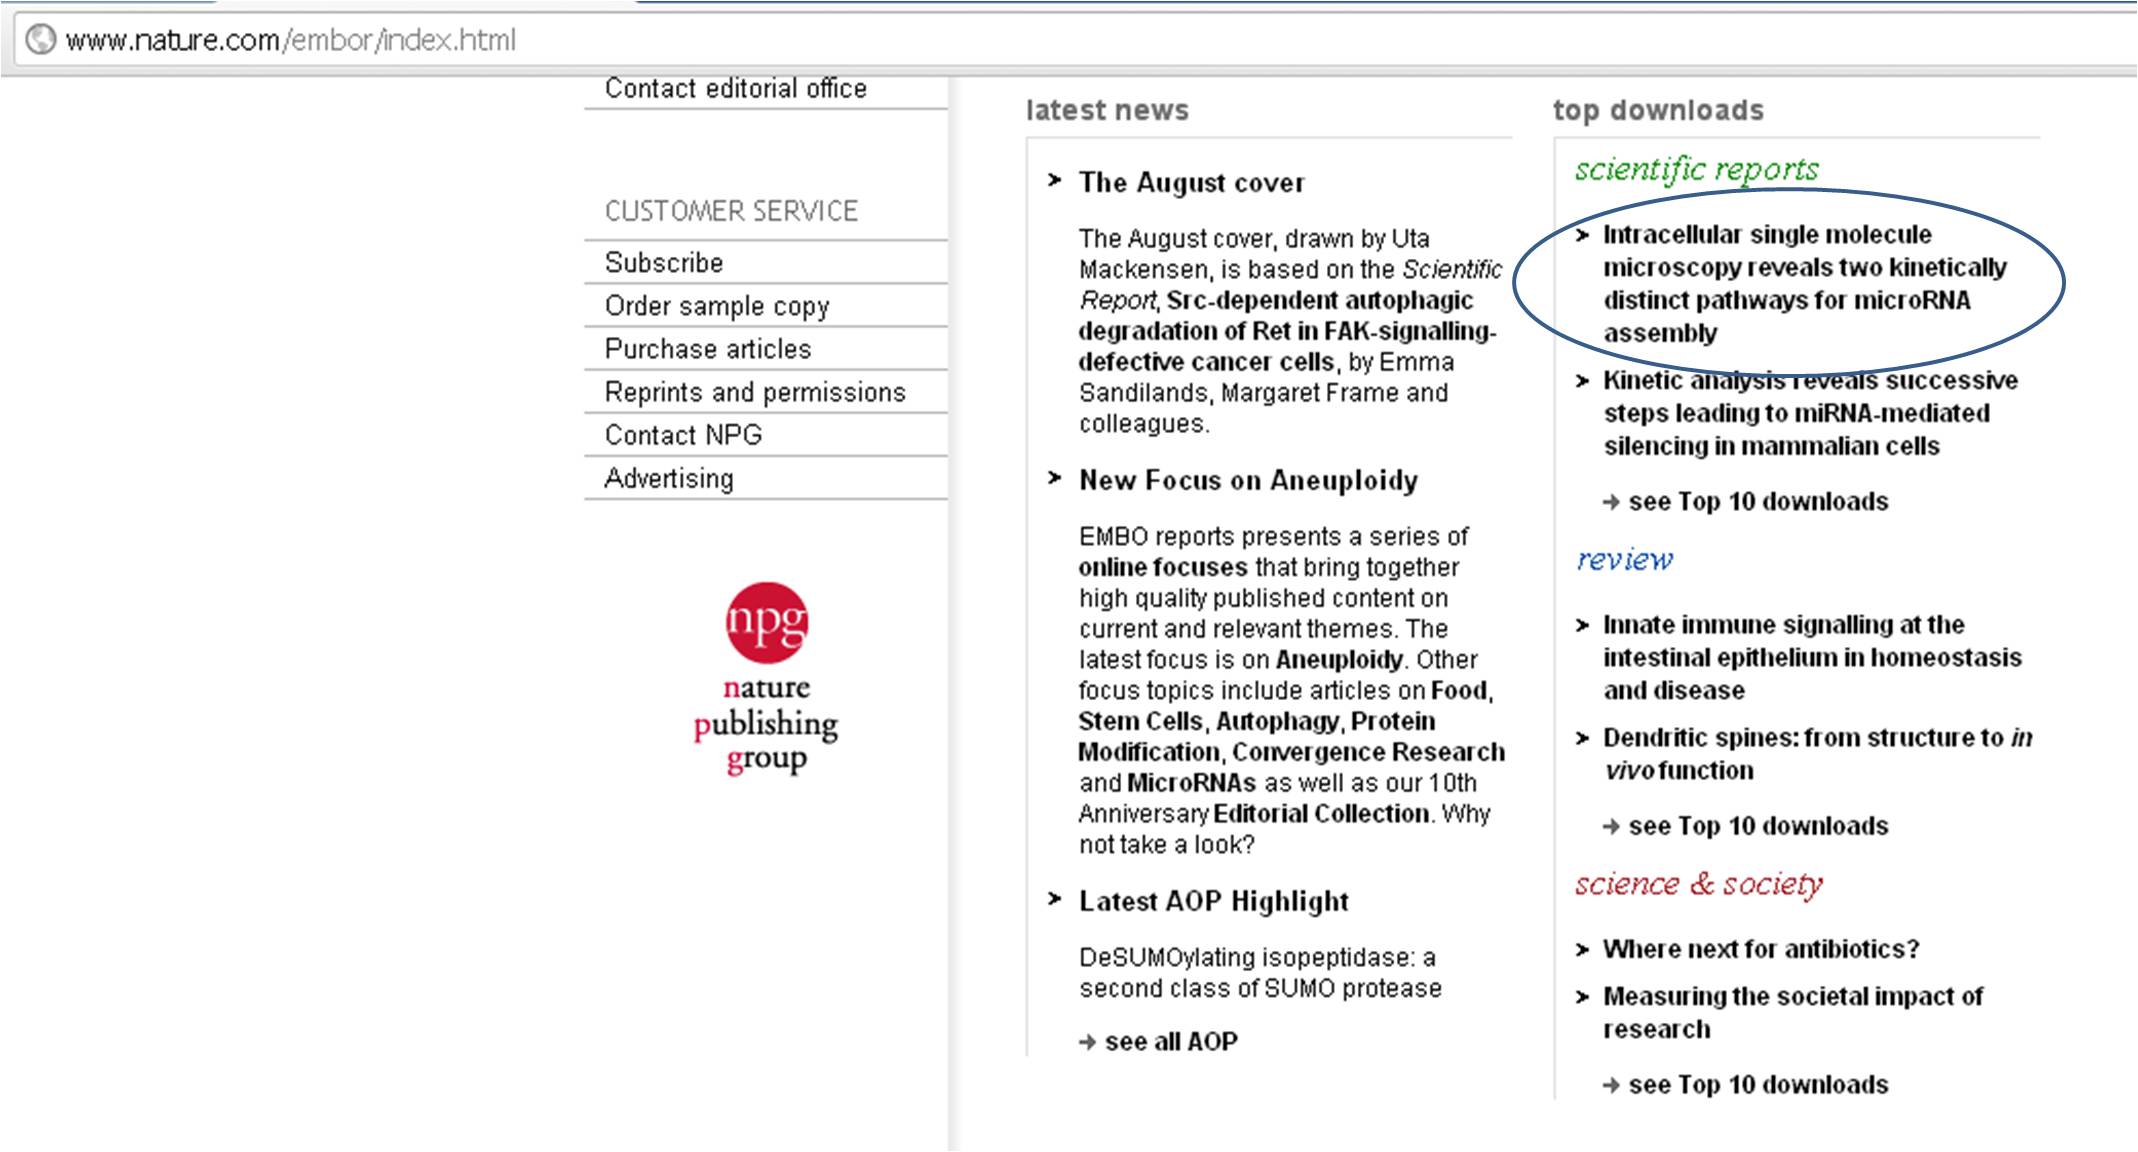Go to Purchase articles page
Screen dimensions: 2138x1152
(x=708, y=349)
